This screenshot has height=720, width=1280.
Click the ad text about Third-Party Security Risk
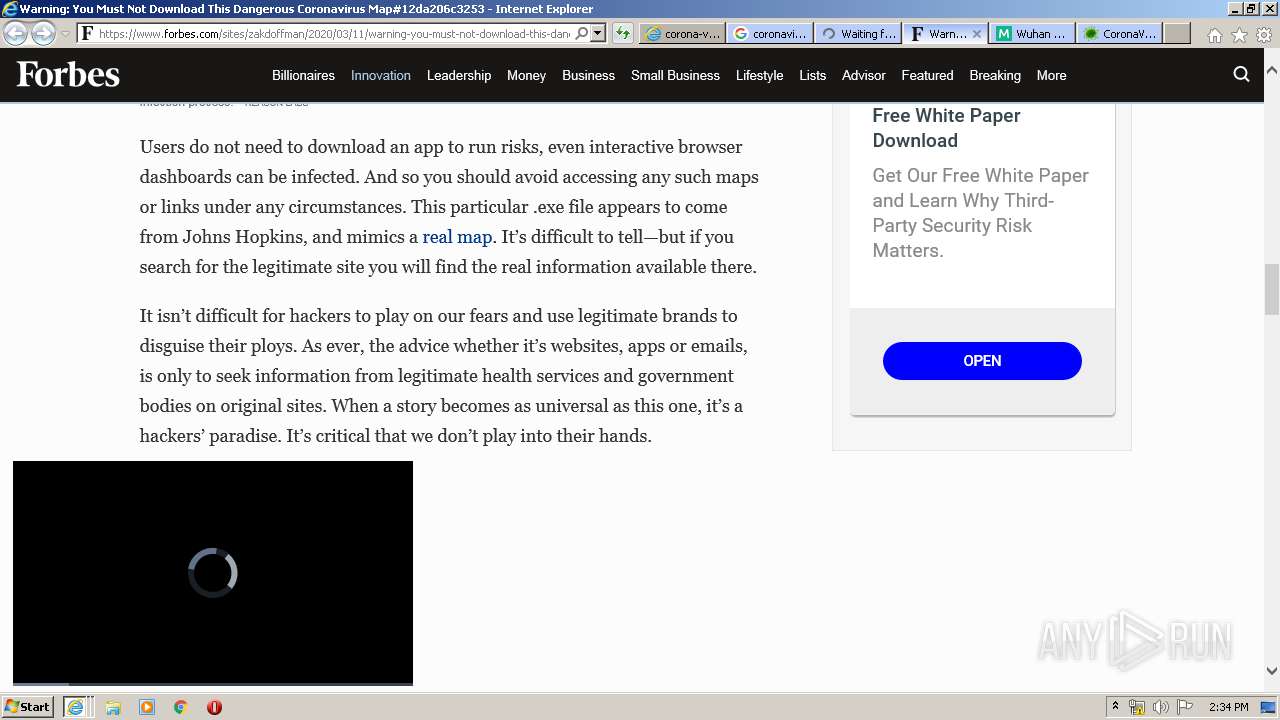980,213
